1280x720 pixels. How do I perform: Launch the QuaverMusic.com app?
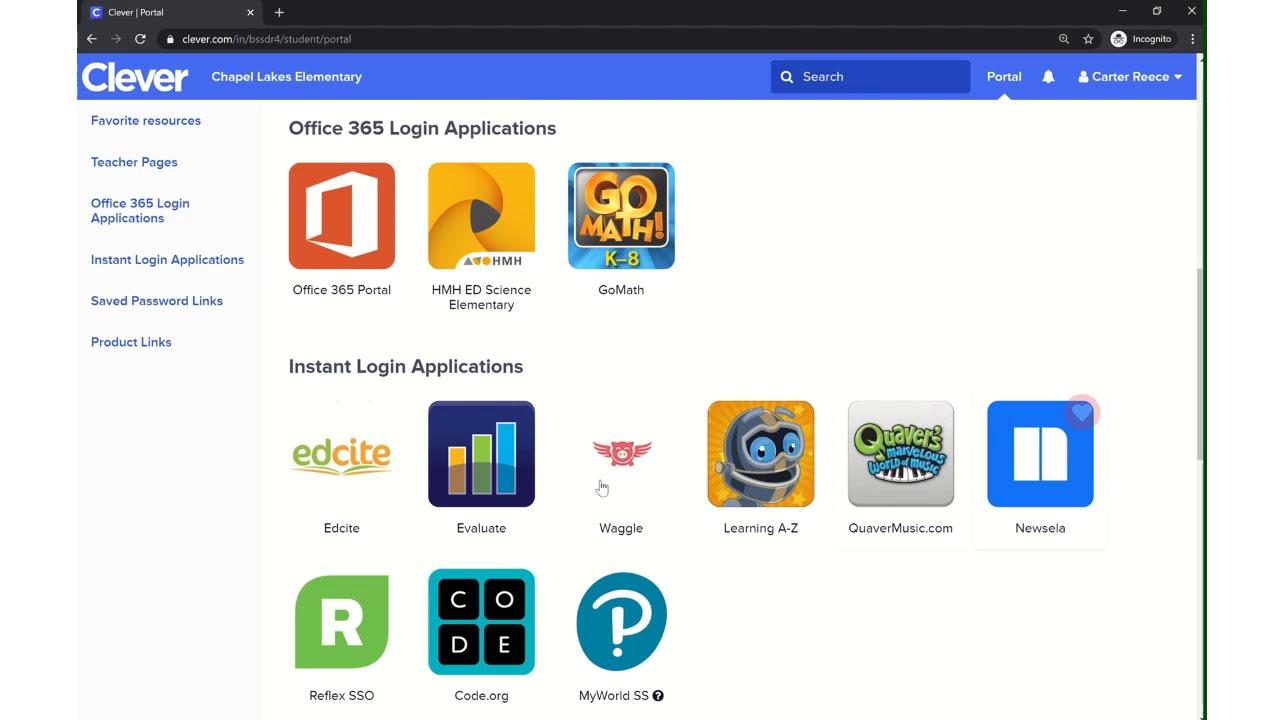point(900,454)
